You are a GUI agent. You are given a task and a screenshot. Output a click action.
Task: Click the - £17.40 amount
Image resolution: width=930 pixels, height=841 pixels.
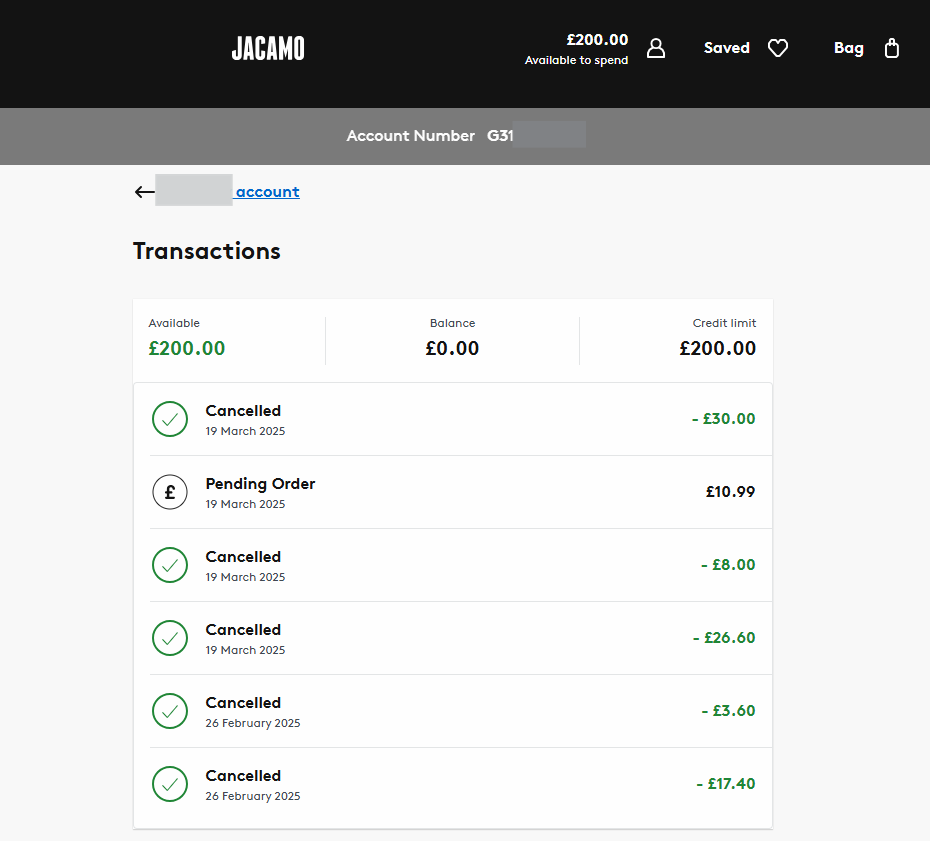[726, 783]
